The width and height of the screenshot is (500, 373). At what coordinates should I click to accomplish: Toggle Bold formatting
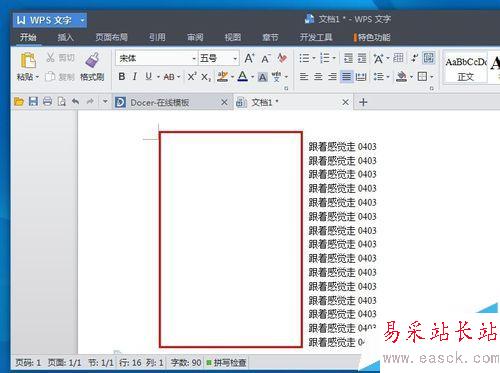pyautogui.click(x=122, y=77)
